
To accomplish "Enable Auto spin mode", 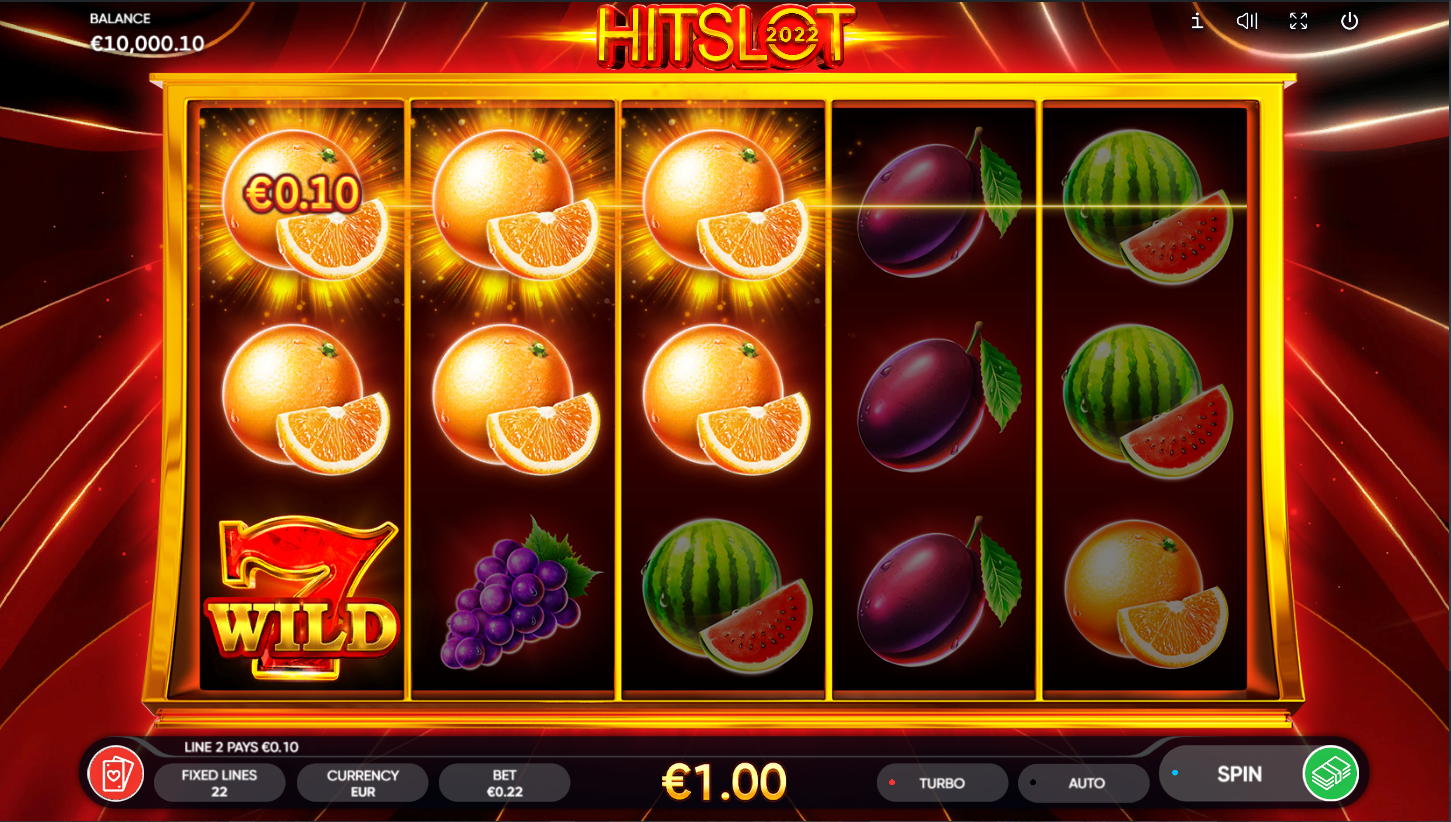I will [1084, 783].
